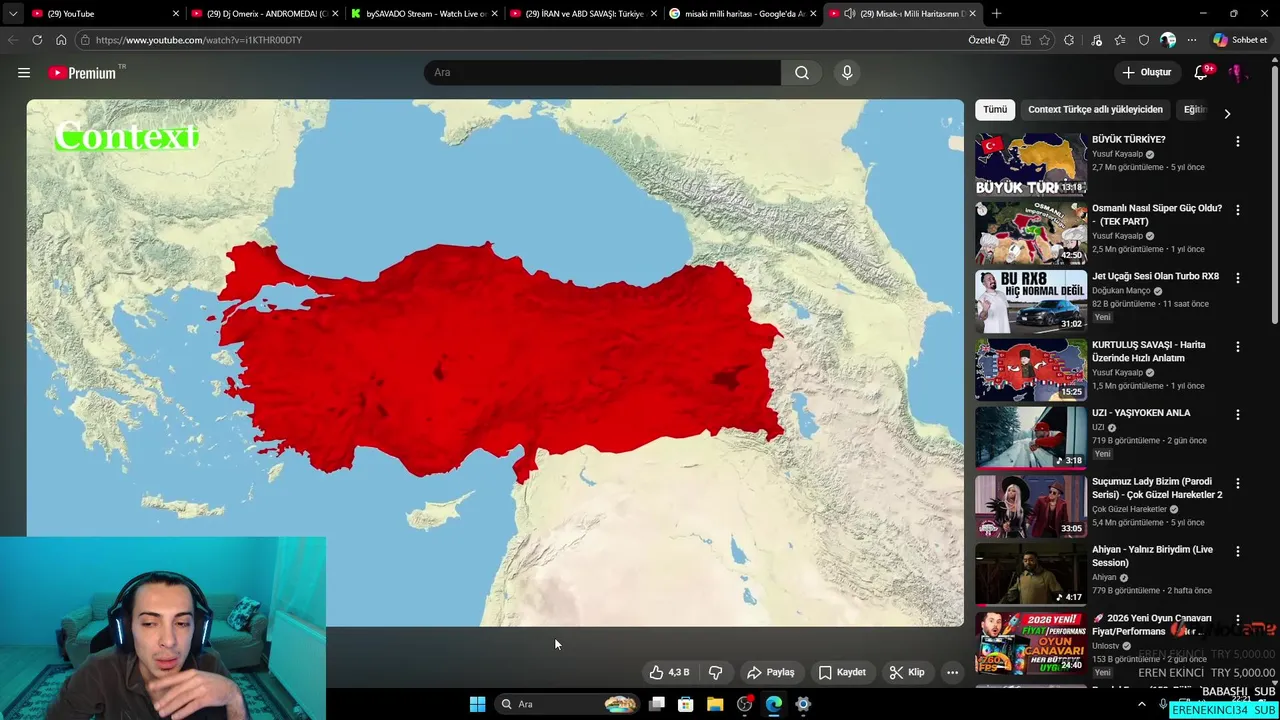The width and height of the screenshot is (1280, 720).
Task: Create a clip with the Klip button
Action: [x=907, y=672]
